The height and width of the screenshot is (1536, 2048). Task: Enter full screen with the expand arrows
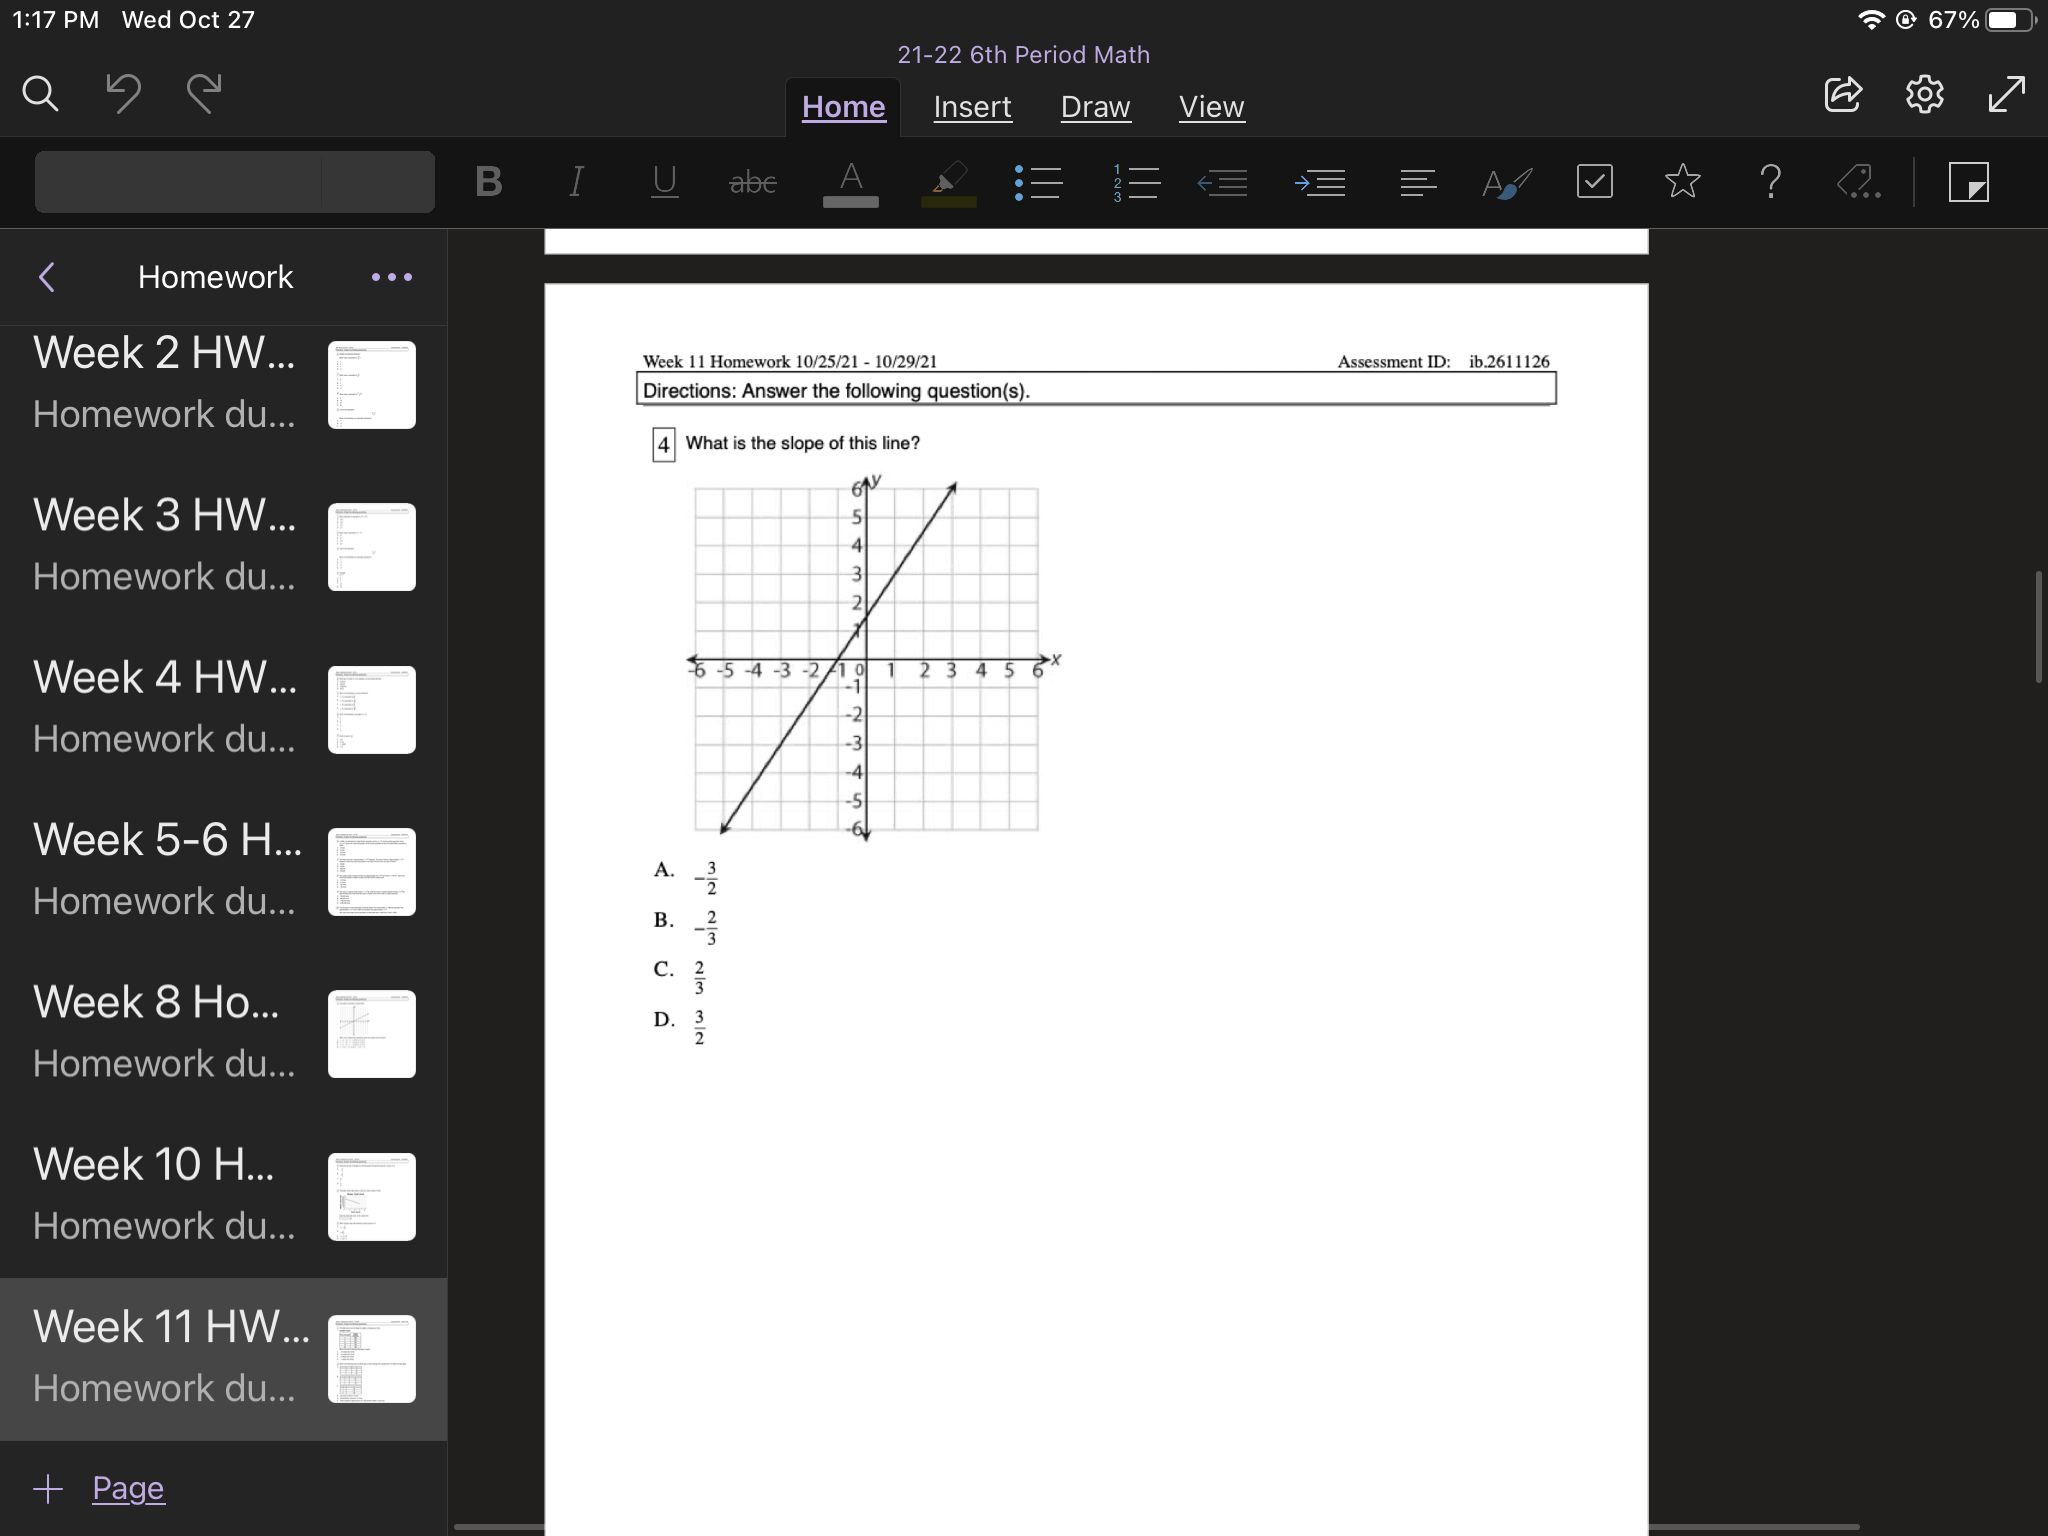[2006, 94]
